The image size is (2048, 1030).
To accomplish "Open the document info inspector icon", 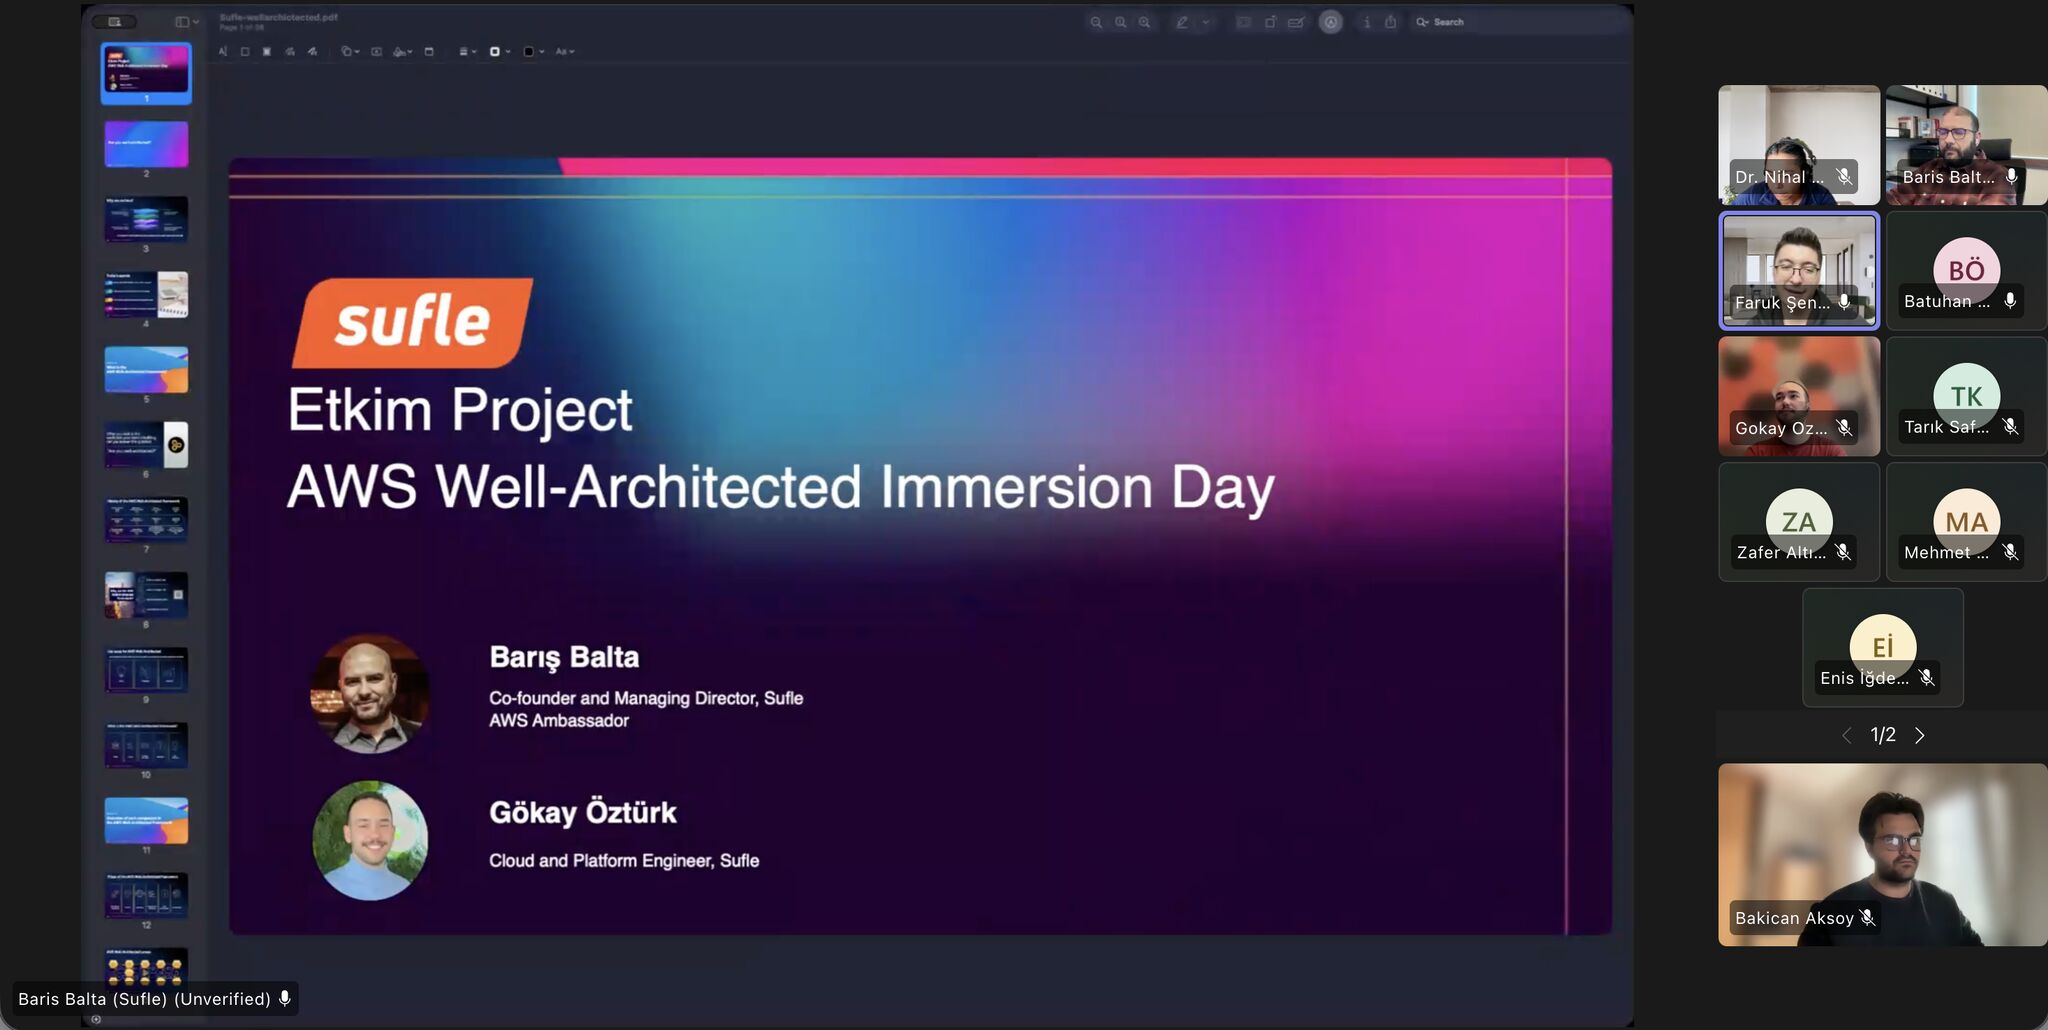I will click(1367, 22).
